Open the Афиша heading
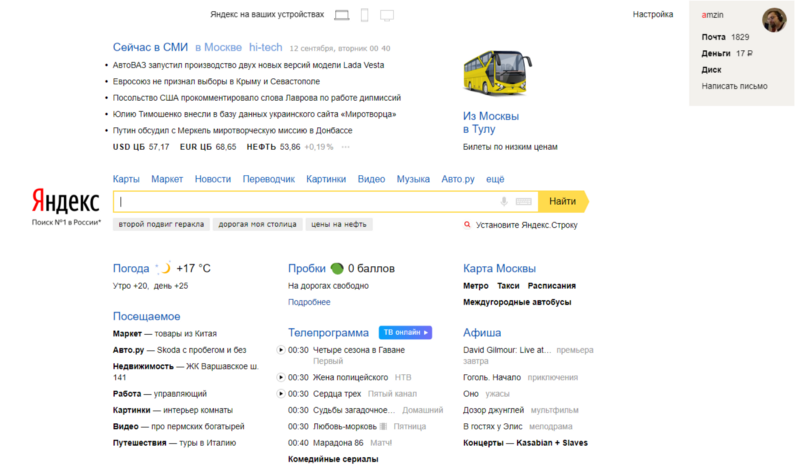This screenshot has height=467, width=800. (x=482, y=333)
